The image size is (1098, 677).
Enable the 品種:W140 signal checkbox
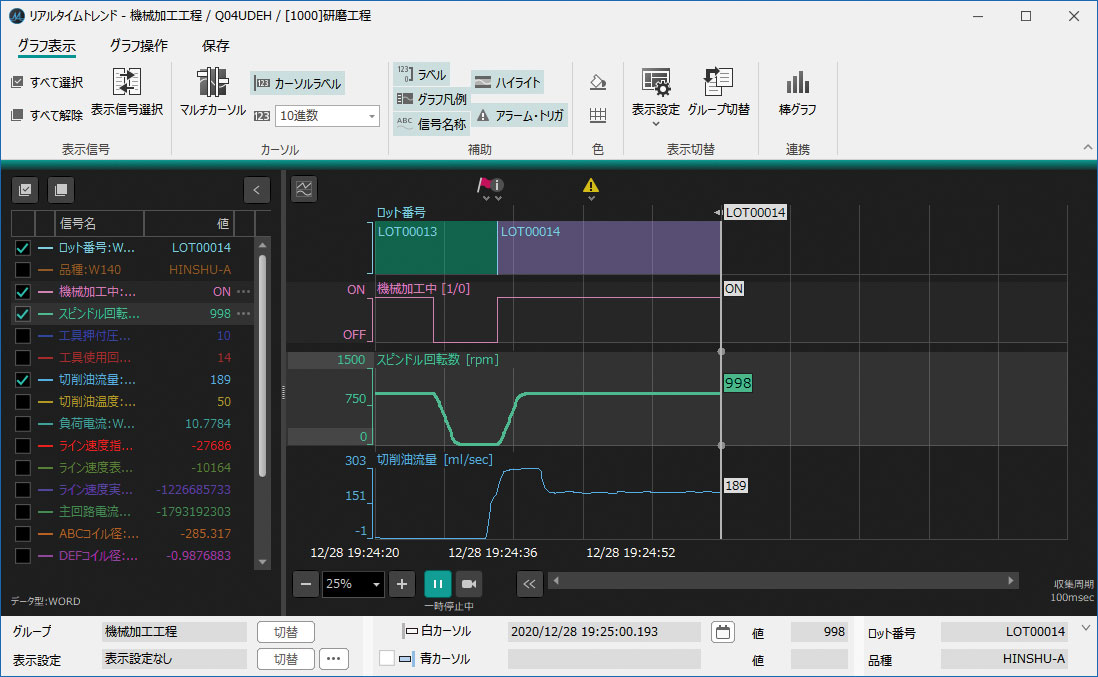pos(23,270)
